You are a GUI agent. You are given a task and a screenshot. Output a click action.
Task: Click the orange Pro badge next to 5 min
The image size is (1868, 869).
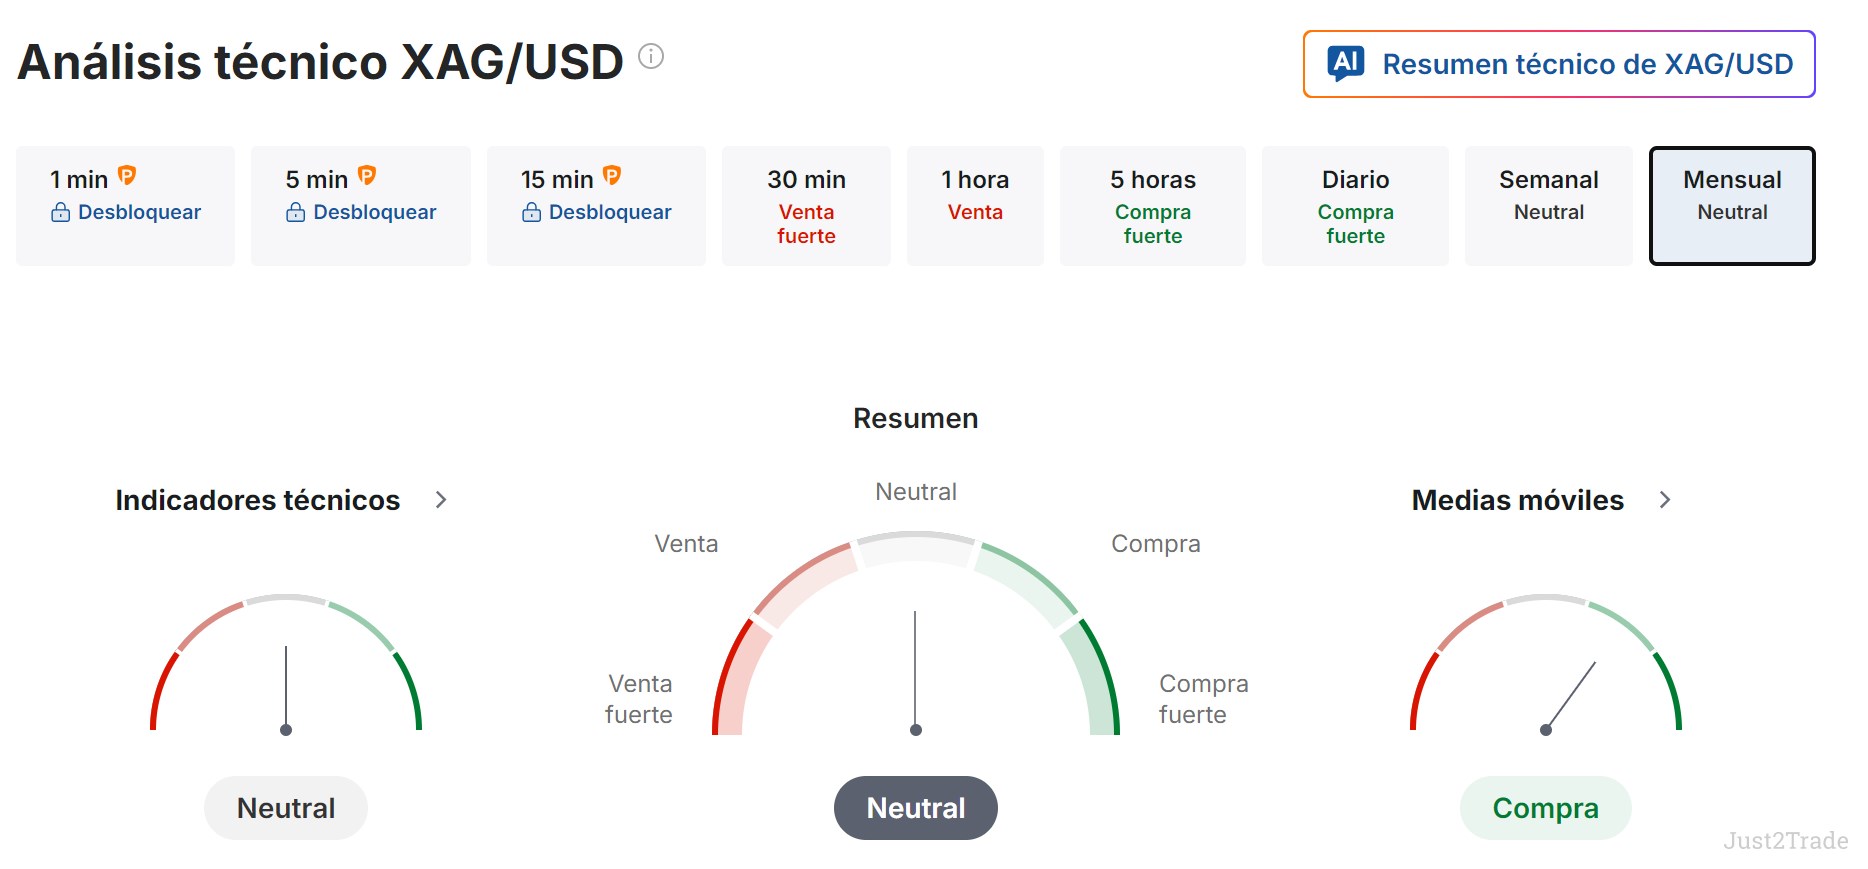367,176
